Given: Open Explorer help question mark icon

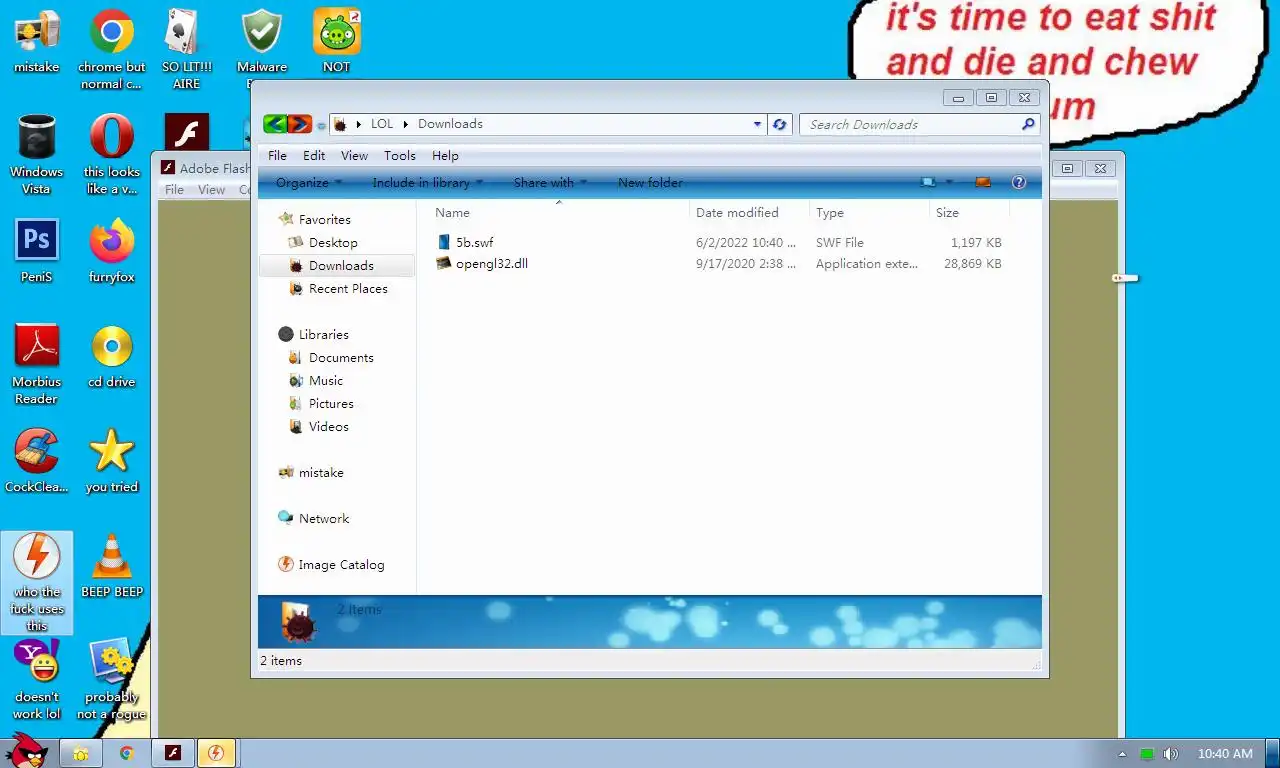Looking at the screenshot, I should coord(1019,183).
